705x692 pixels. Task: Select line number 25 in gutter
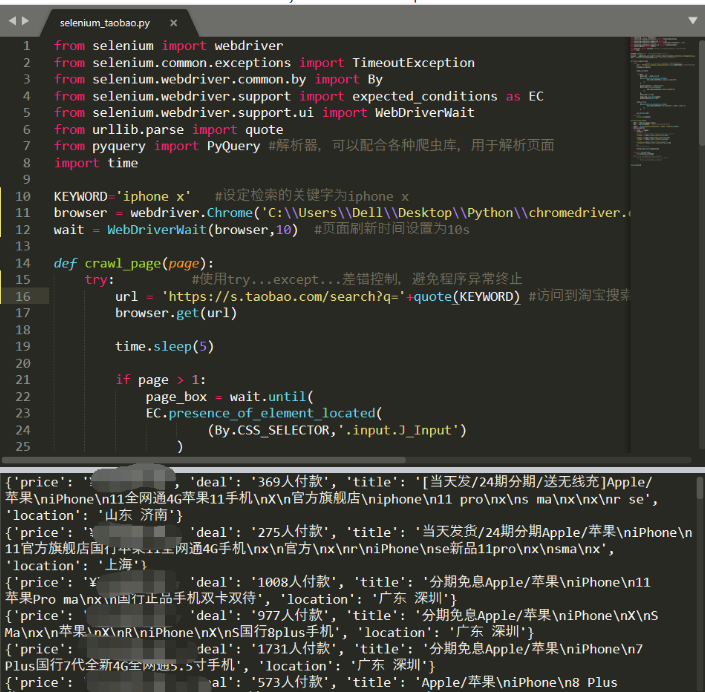point(23,447)
